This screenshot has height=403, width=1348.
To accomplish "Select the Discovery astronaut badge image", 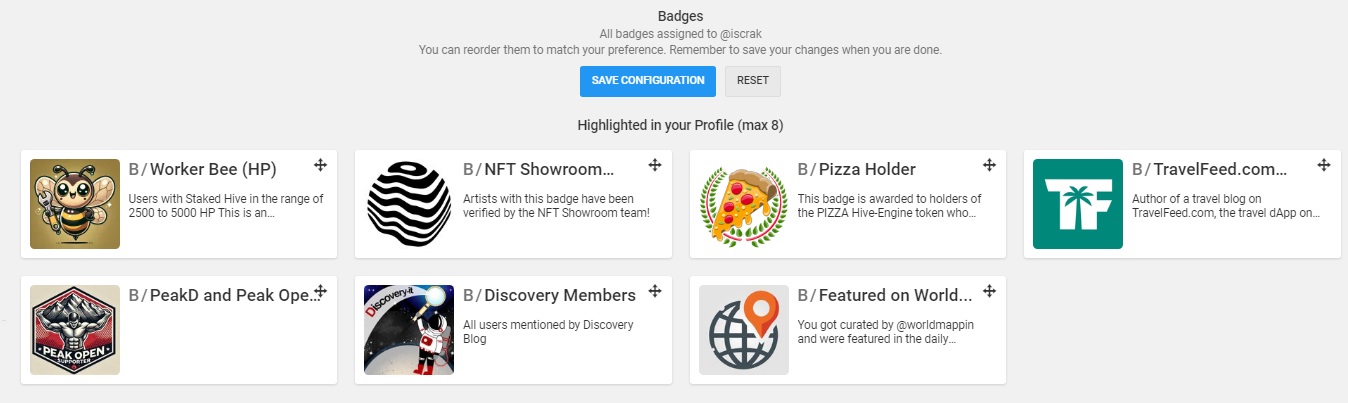I will click(409, 330).
